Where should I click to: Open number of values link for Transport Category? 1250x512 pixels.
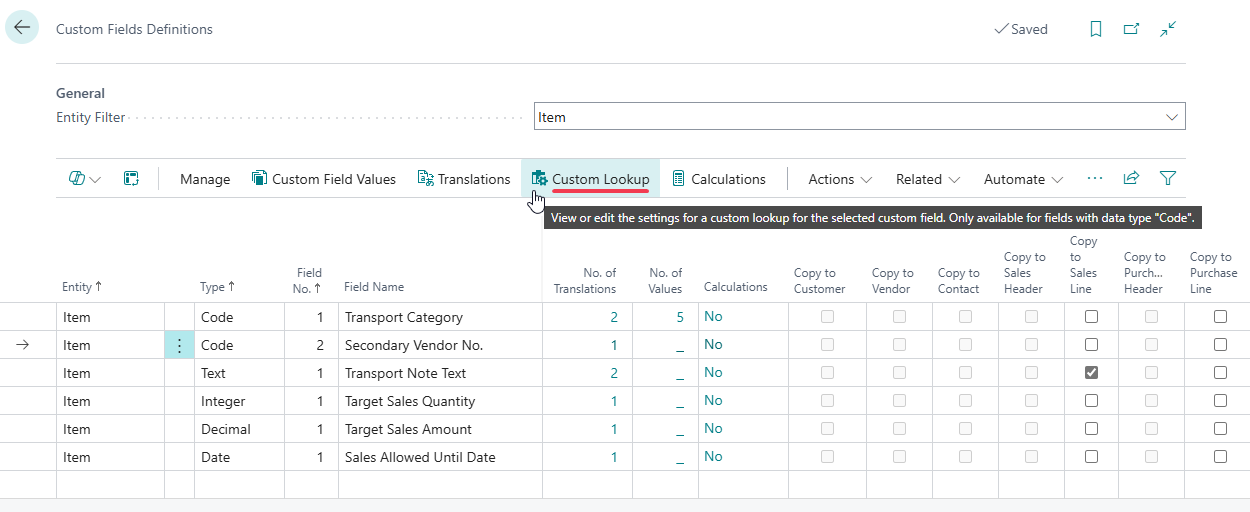click(678, 317)
